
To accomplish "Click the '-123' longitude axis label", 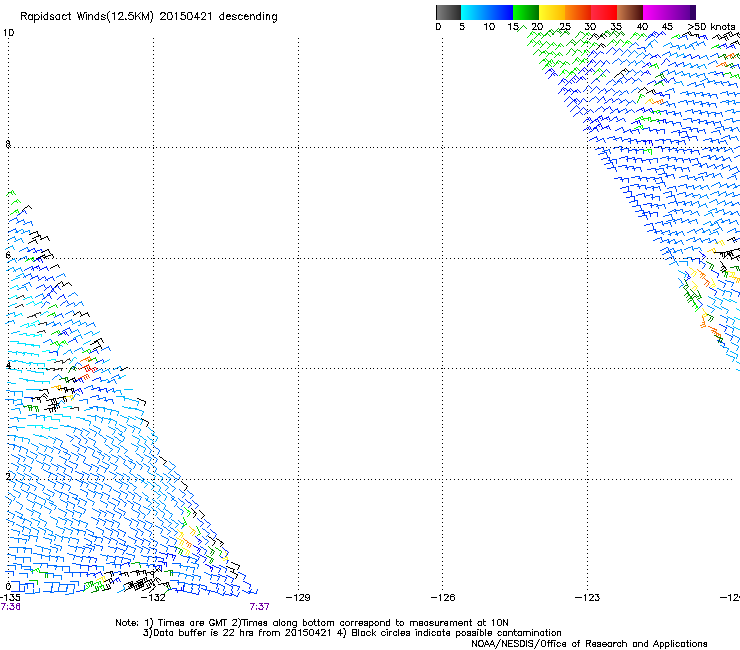I will (x=588, y=598).
